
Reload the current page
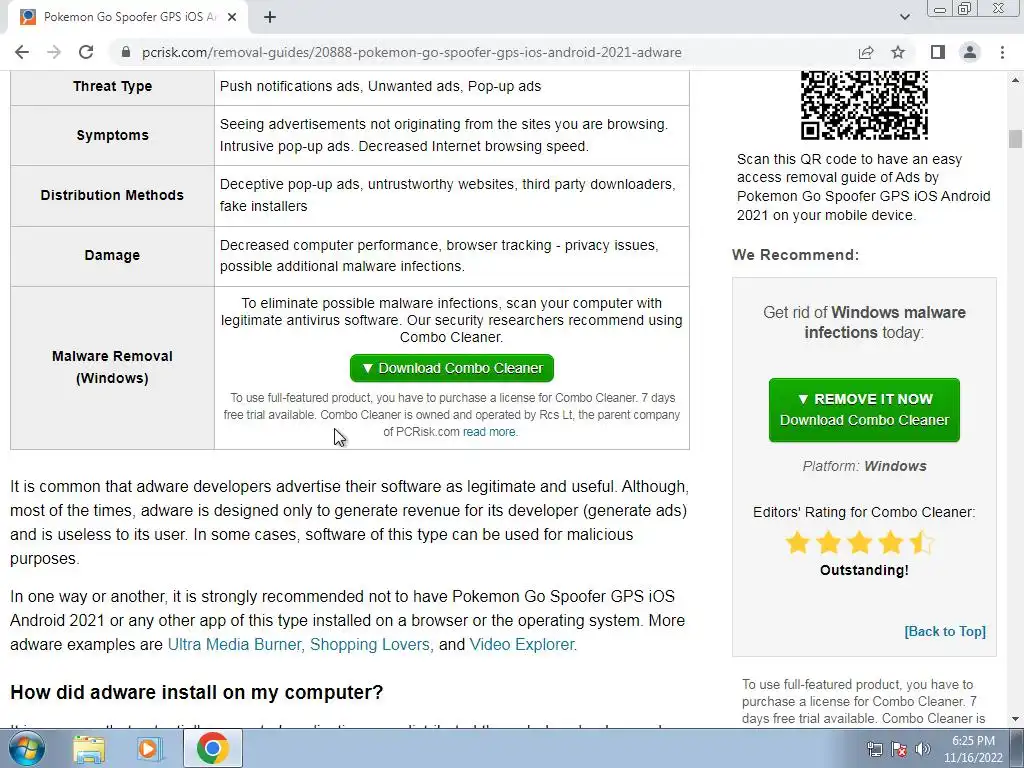pyautogui.click(x=86, y=52)
